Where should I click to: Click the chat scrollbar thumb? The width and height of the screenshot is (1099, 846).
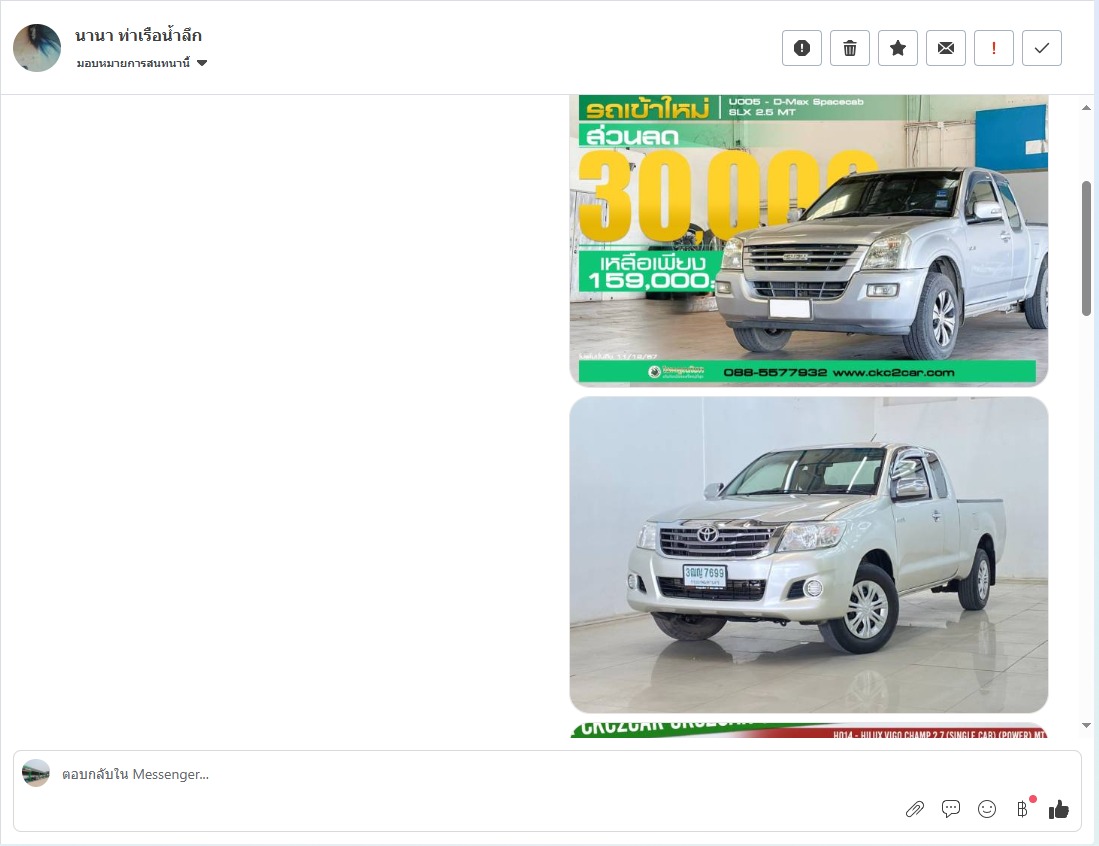[1086, 248]
